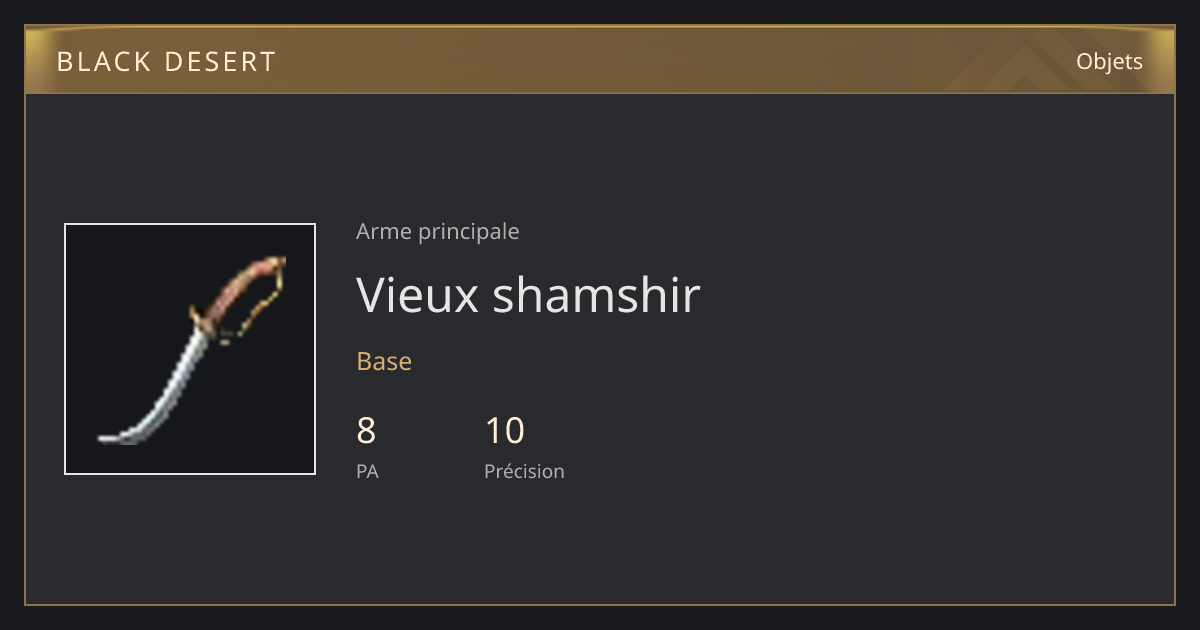Click the Arme principale category label
Viewport: 1200px width, 630px height.
[438, 231]
